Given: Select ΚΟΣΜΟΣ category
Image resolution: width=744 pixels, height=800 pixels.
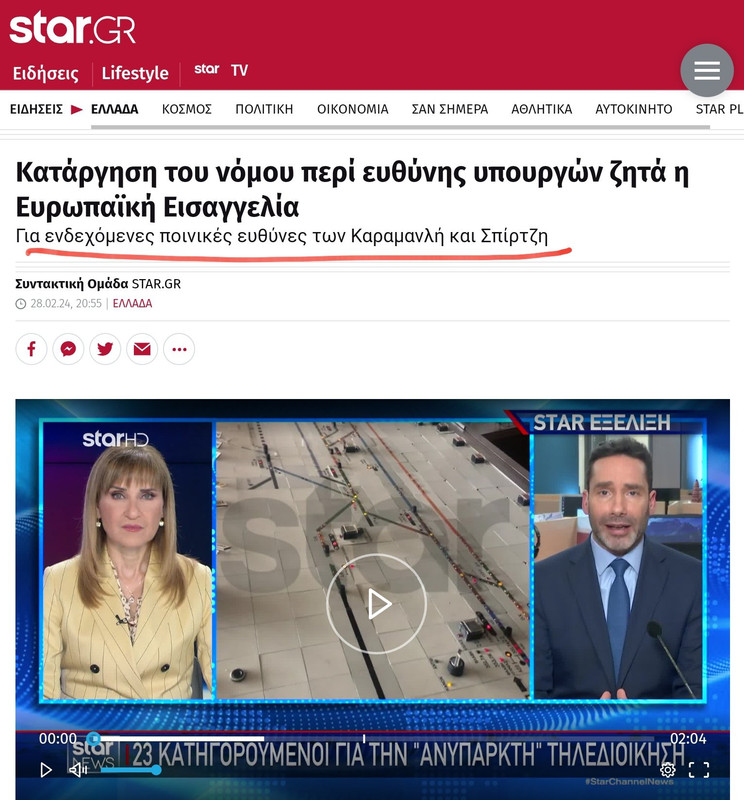Looking at the screenshot, I should point(187,109).
